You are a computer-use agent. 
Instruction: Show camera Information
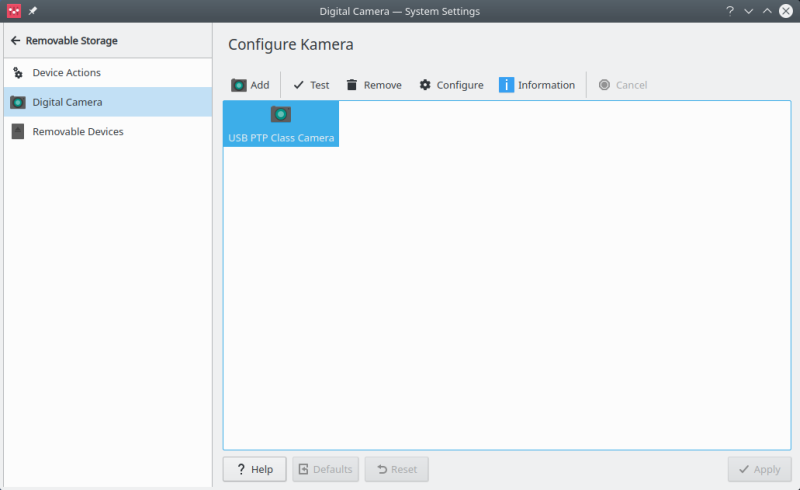pyautogui.click(x=537, y=85)
